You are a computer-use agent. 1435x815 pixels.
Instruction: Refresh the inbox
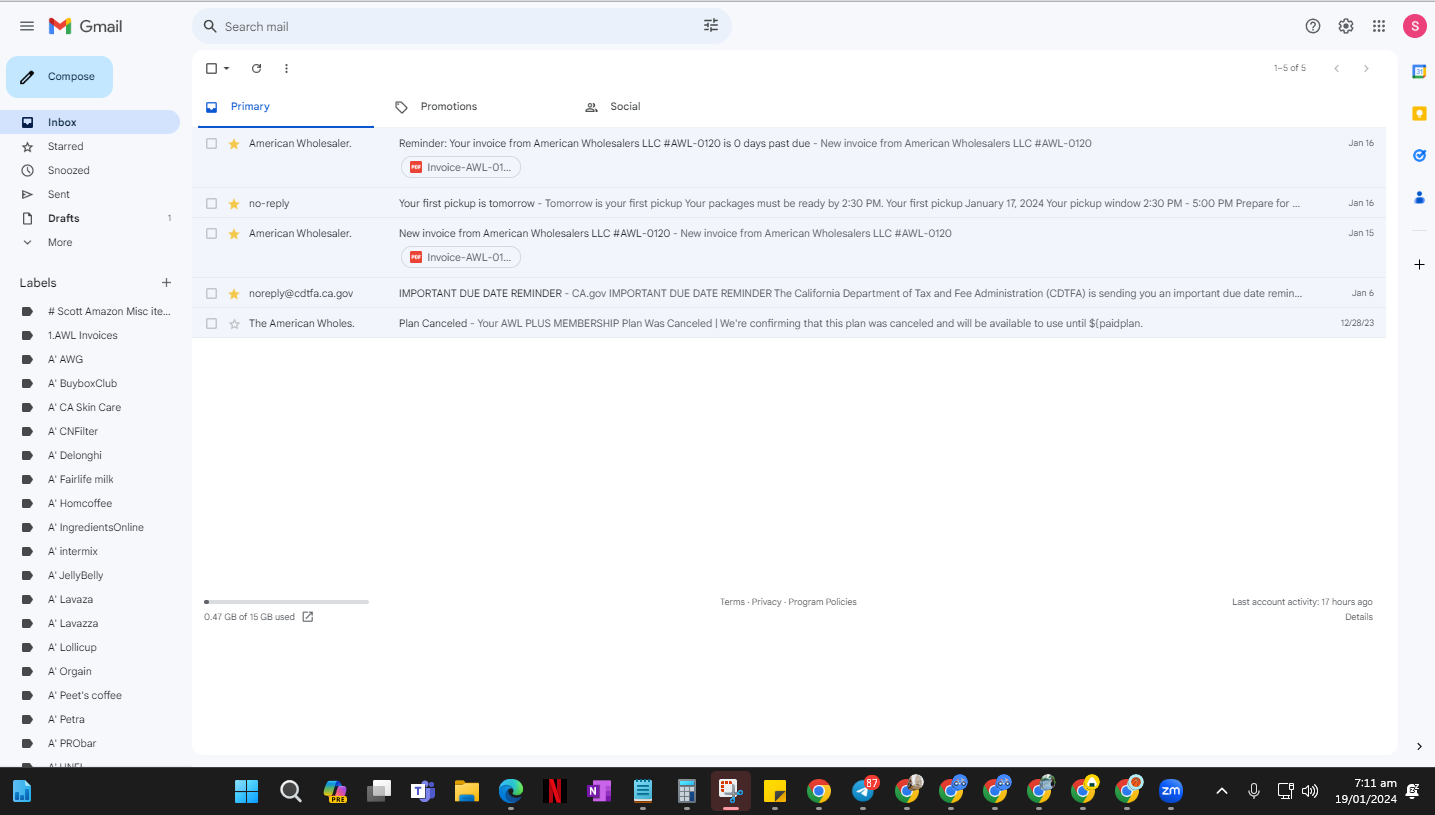click(256, 68)
